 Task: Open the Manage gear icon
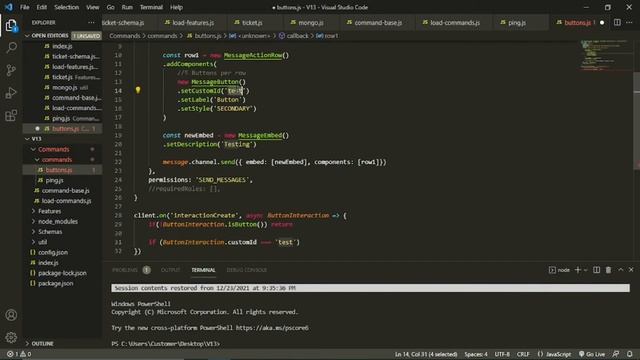pos(11,337)
